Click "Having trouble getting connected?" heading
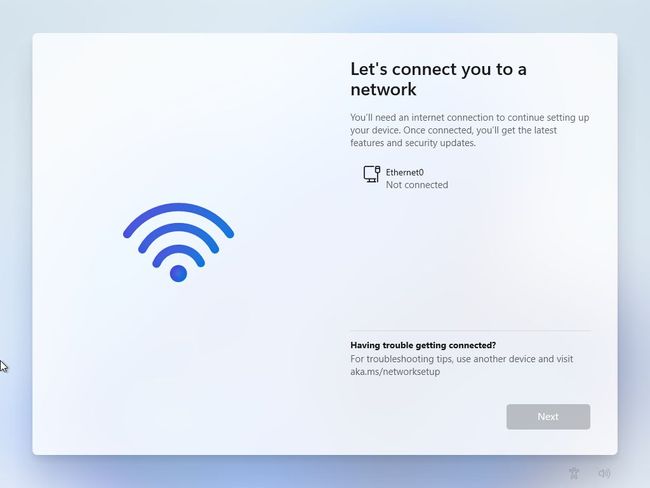 pos(423,345)
